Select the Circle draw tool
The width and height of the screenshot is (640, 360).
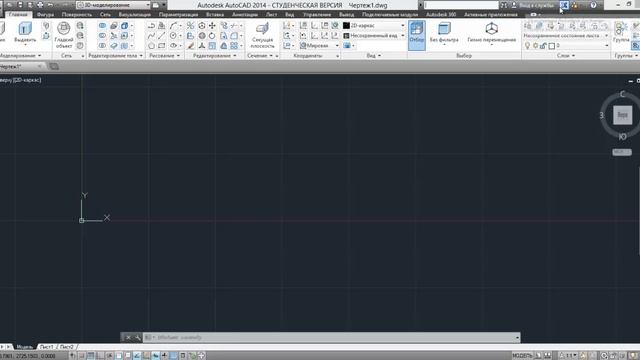173,36
